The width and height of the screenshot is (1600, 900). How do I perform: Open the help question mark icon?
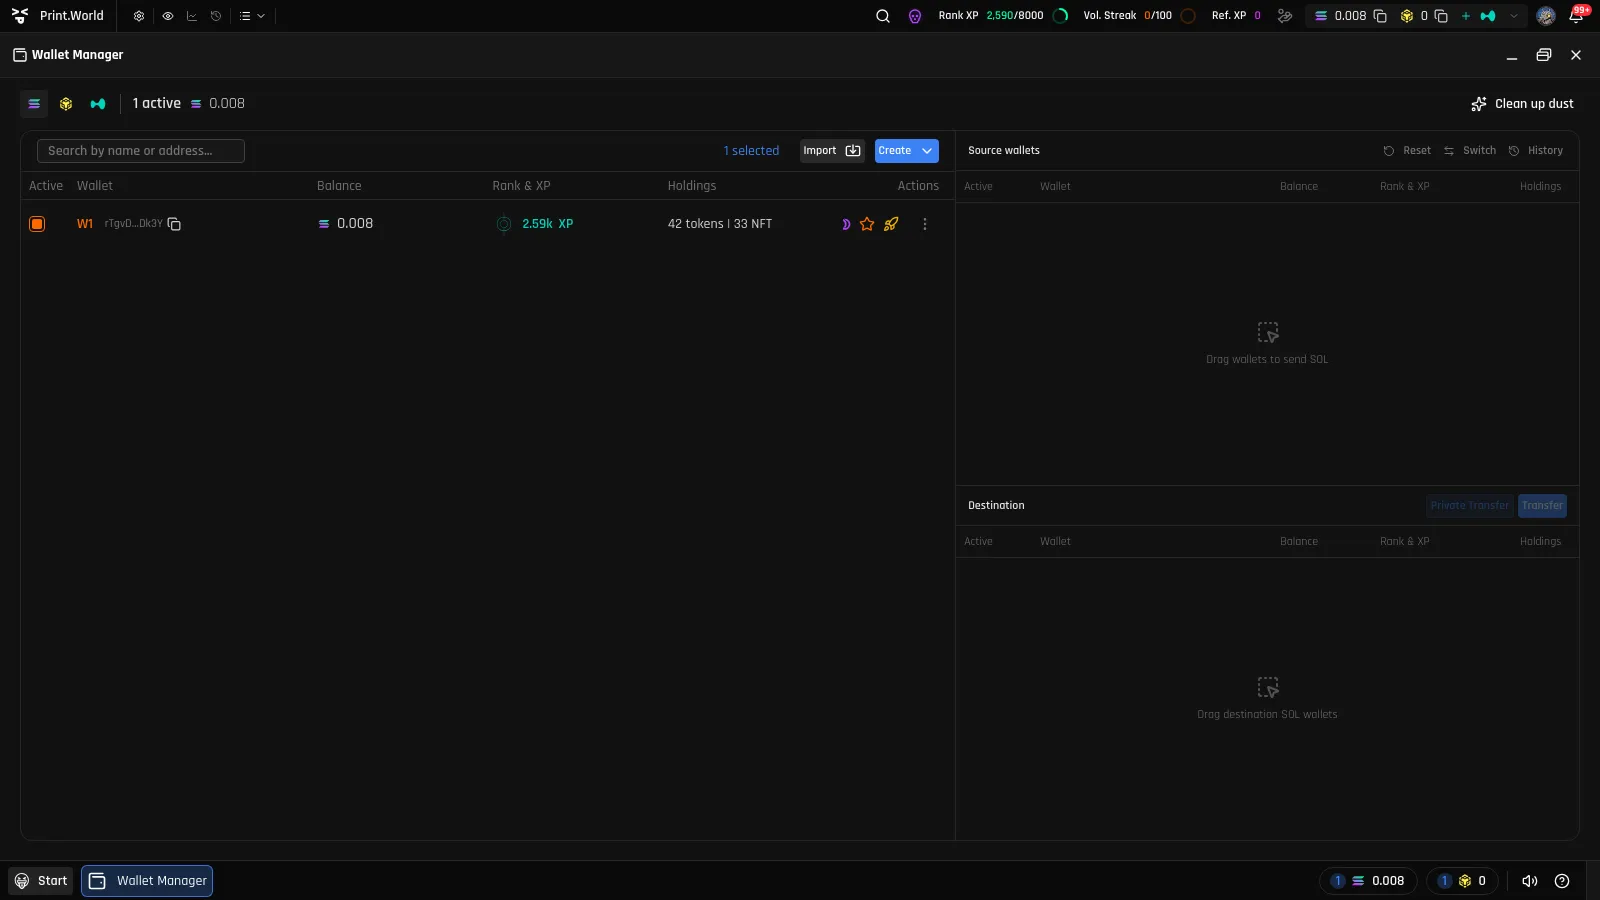[x=1562, y=881]
